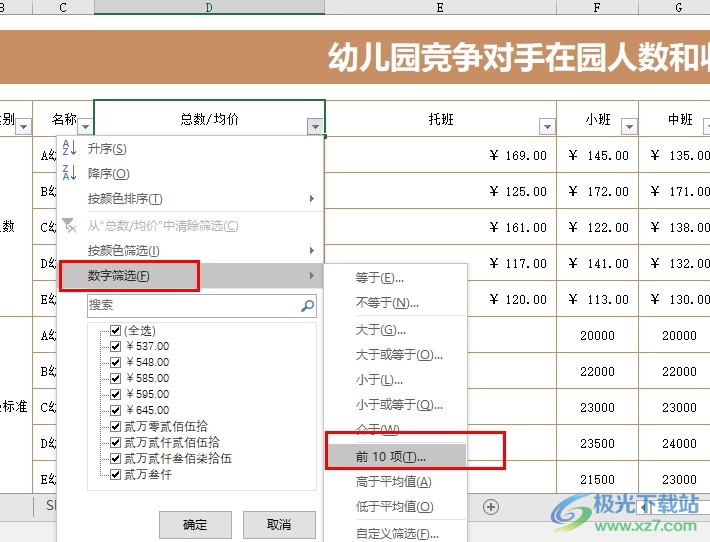This screenshot has height=542, width=710.
Task: Click cell with ¥113.00 in 小班
Action: [597, 299]
